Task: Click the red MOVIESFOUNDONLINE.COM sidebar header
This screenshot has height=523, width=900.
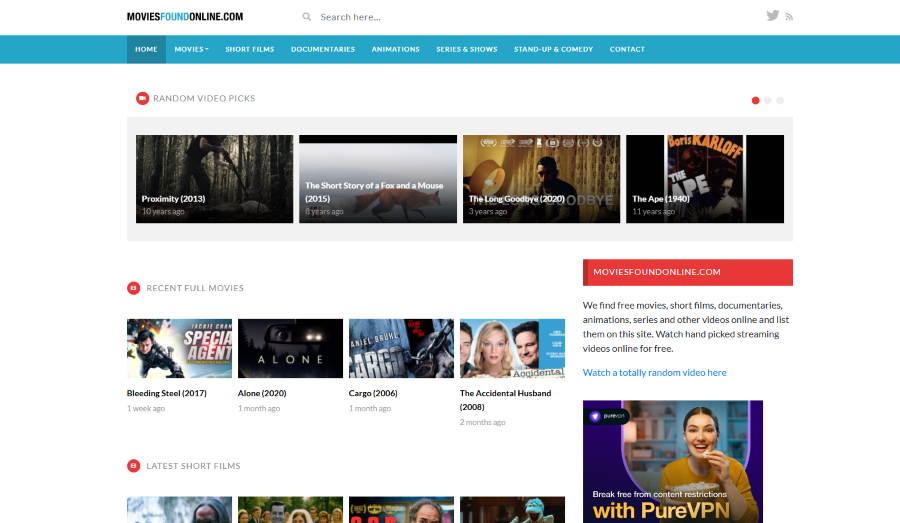Action: click(x=688, y=272)
